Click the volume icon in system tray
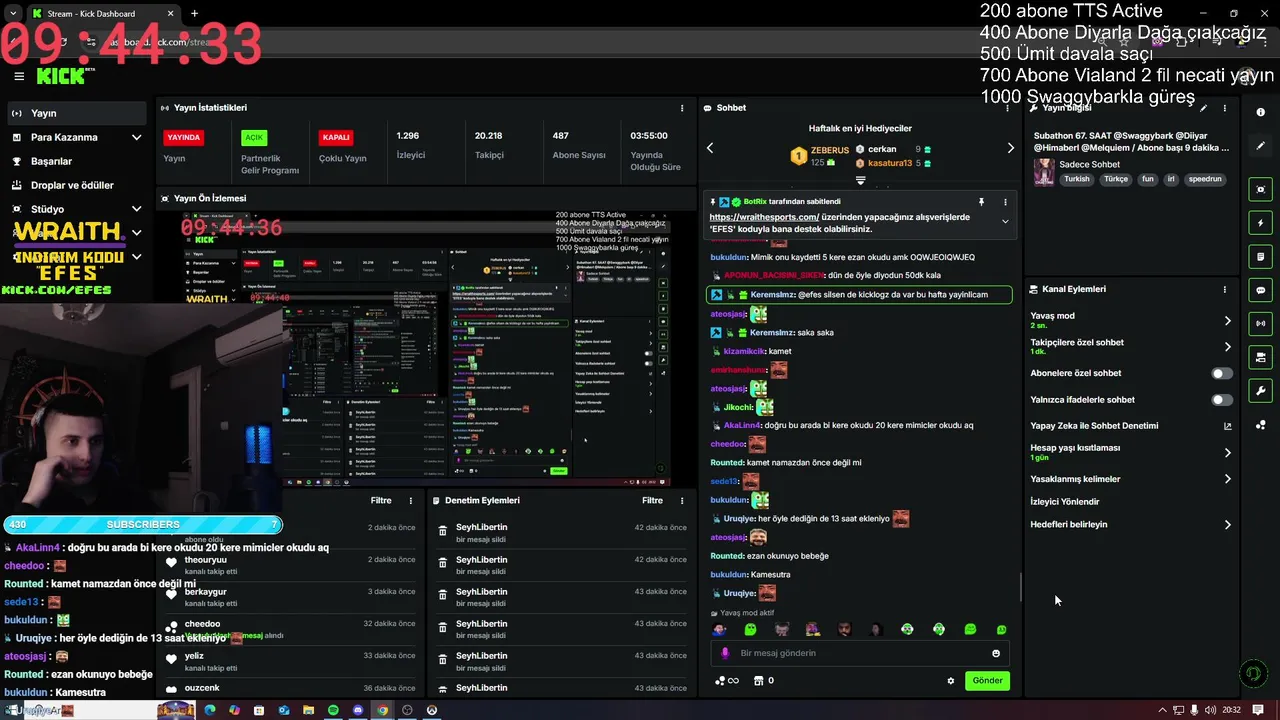This screenshot has width=1280, height=720. point(1211,710)
